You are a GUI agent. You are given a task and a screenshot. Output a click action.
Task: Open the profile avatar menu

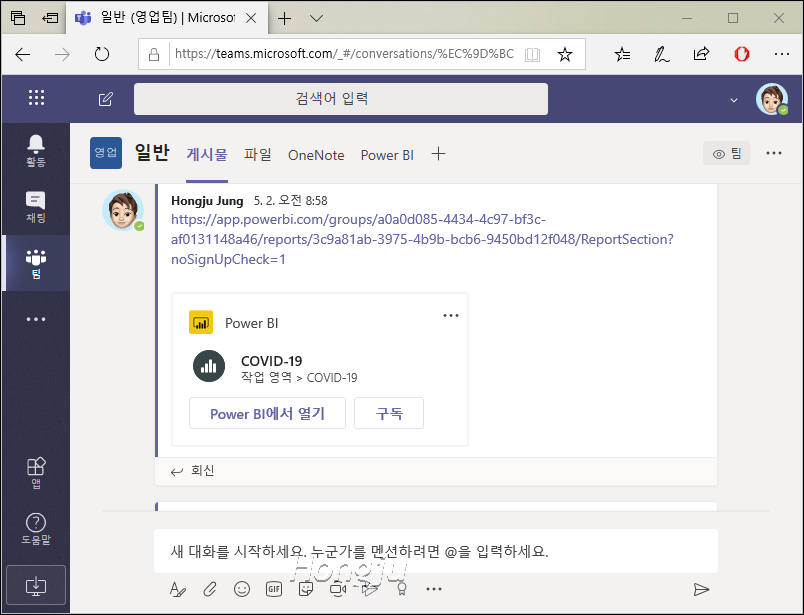pyautogui.click(x=772, y=99)
